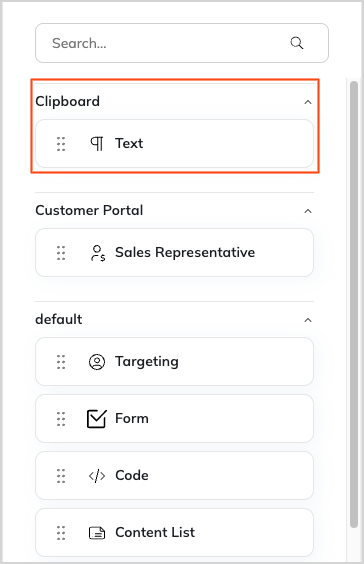Collapse the Customer Portal section chevron
This screenshot has width=364, height=564.
308,211
